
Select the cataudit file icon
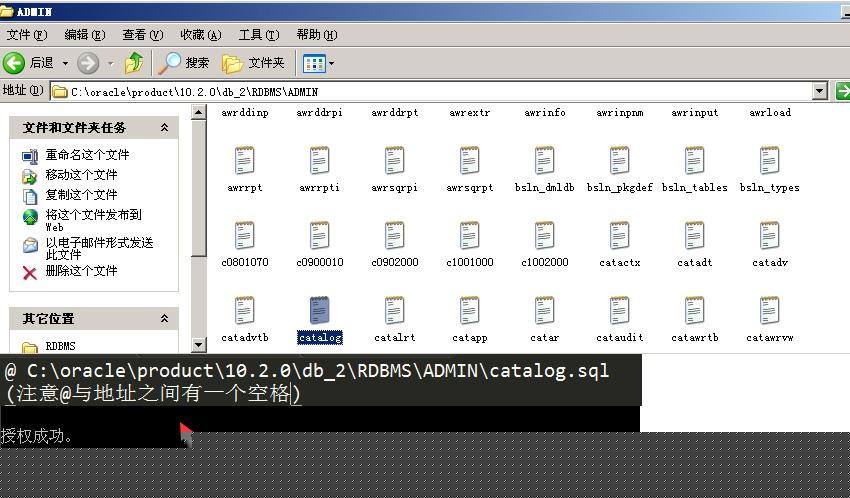click(620, 311)
